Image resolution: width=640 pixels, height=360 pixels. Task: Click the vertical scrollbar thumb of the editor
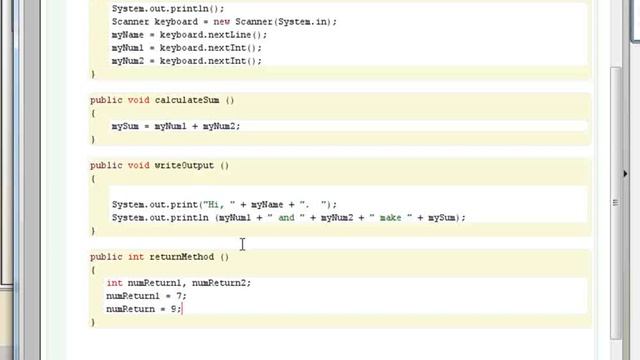coord(616,202)
